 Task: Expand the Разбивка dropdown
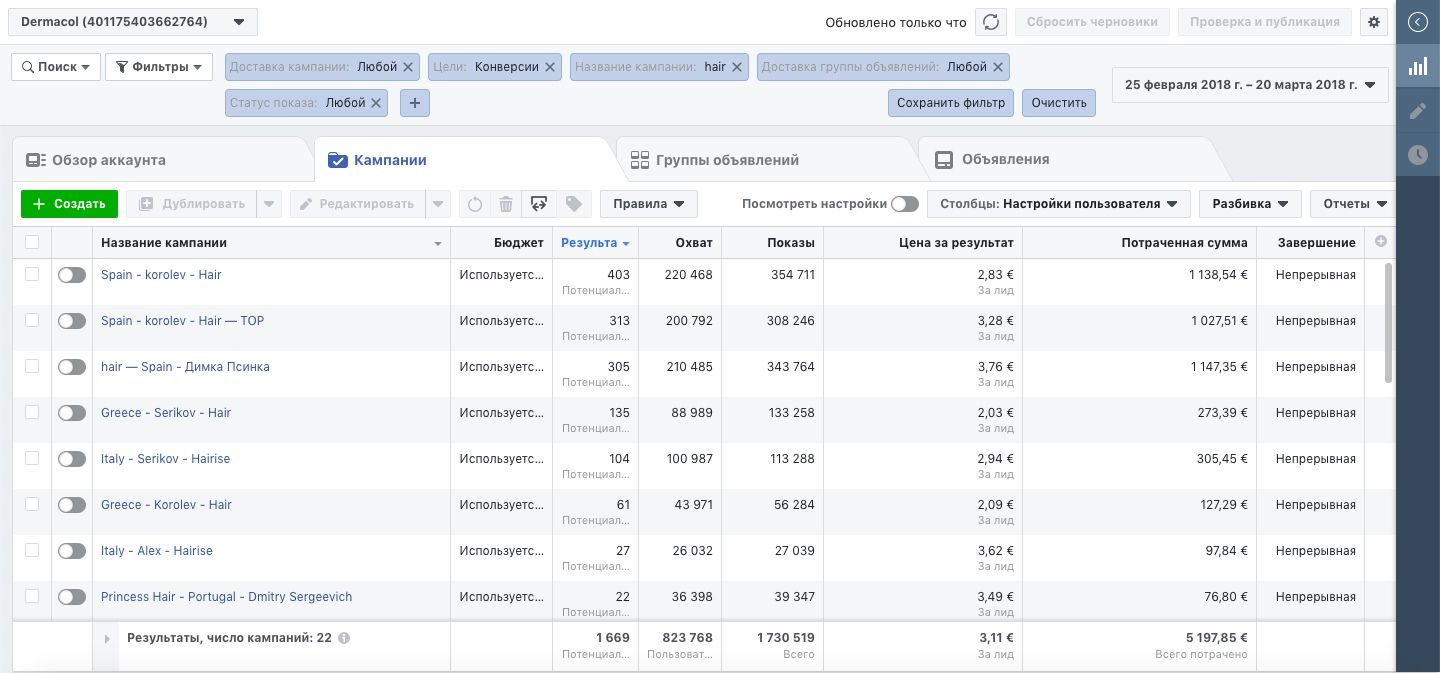pyautogui.click(x=1250, y=204)
